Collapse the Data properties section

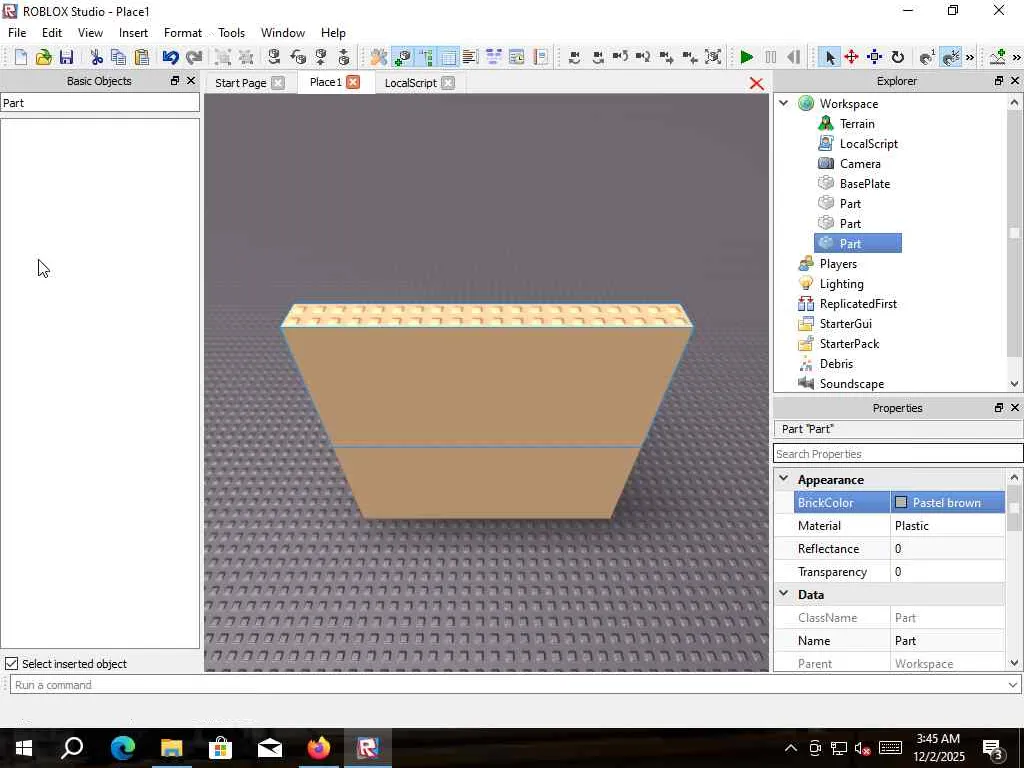tap(784, 594)
